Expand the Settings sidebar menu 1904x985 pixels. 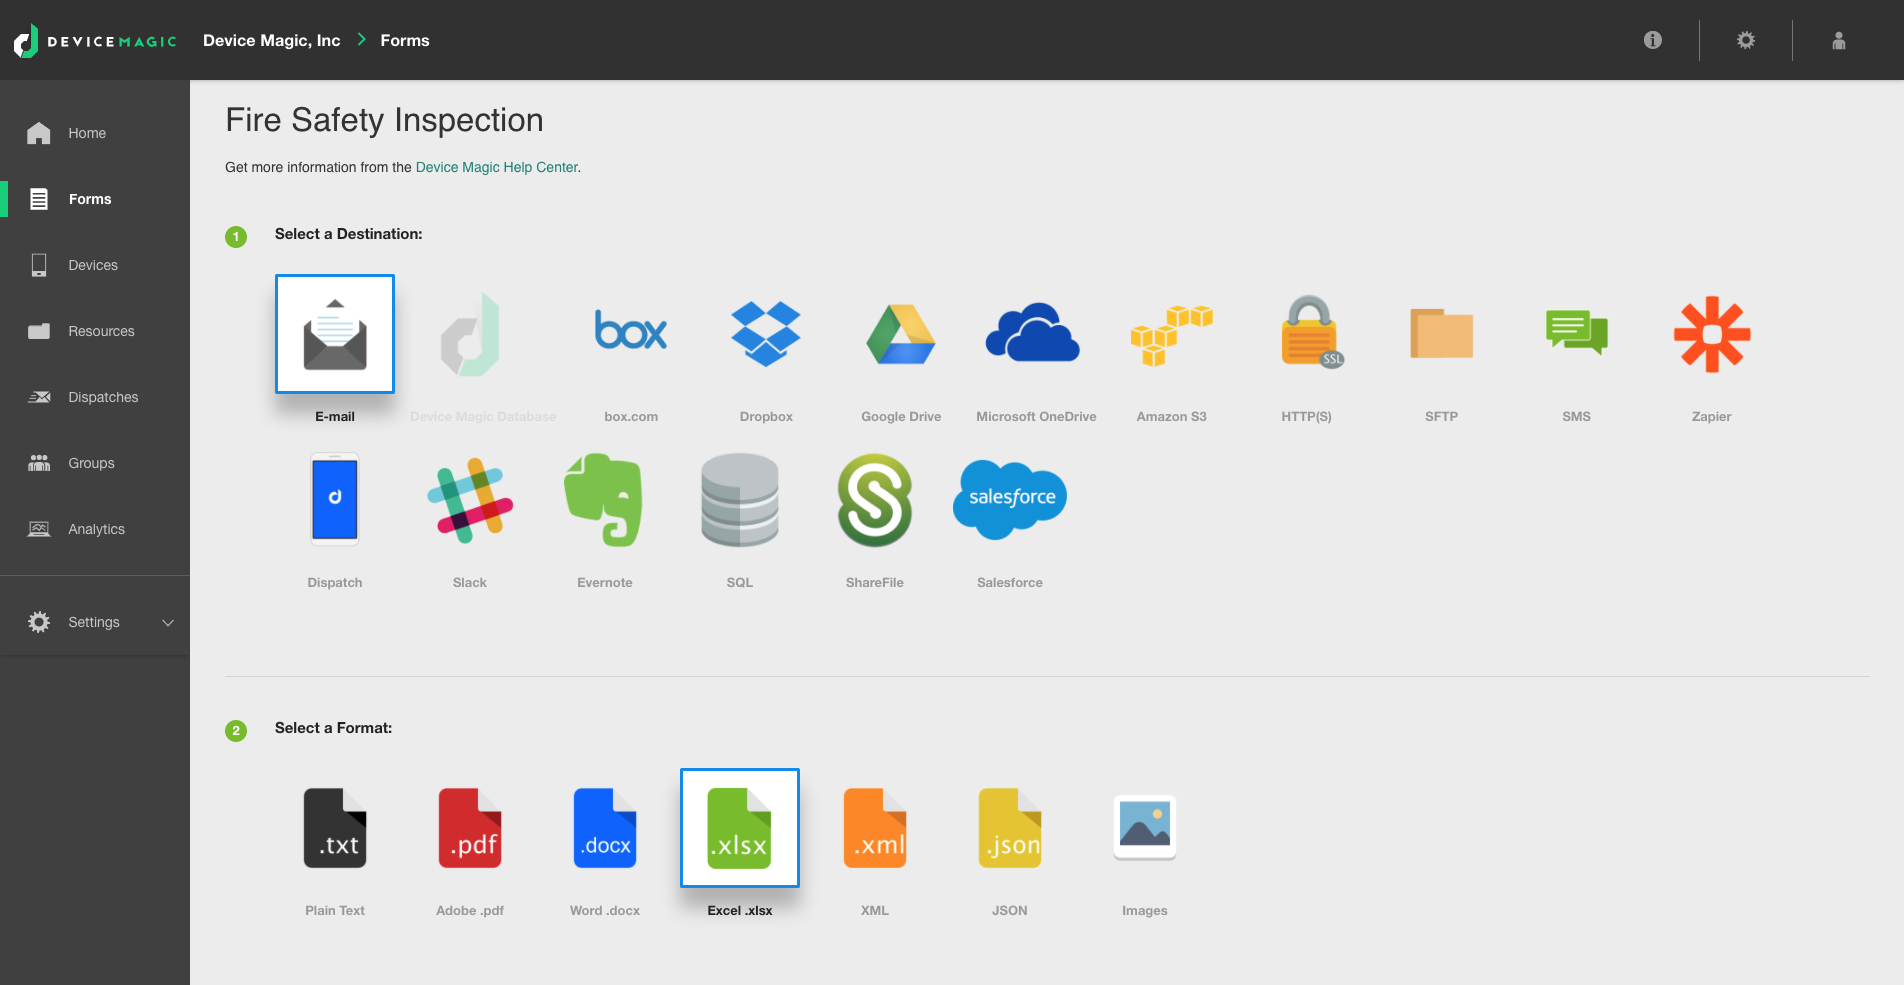(95, 622)
